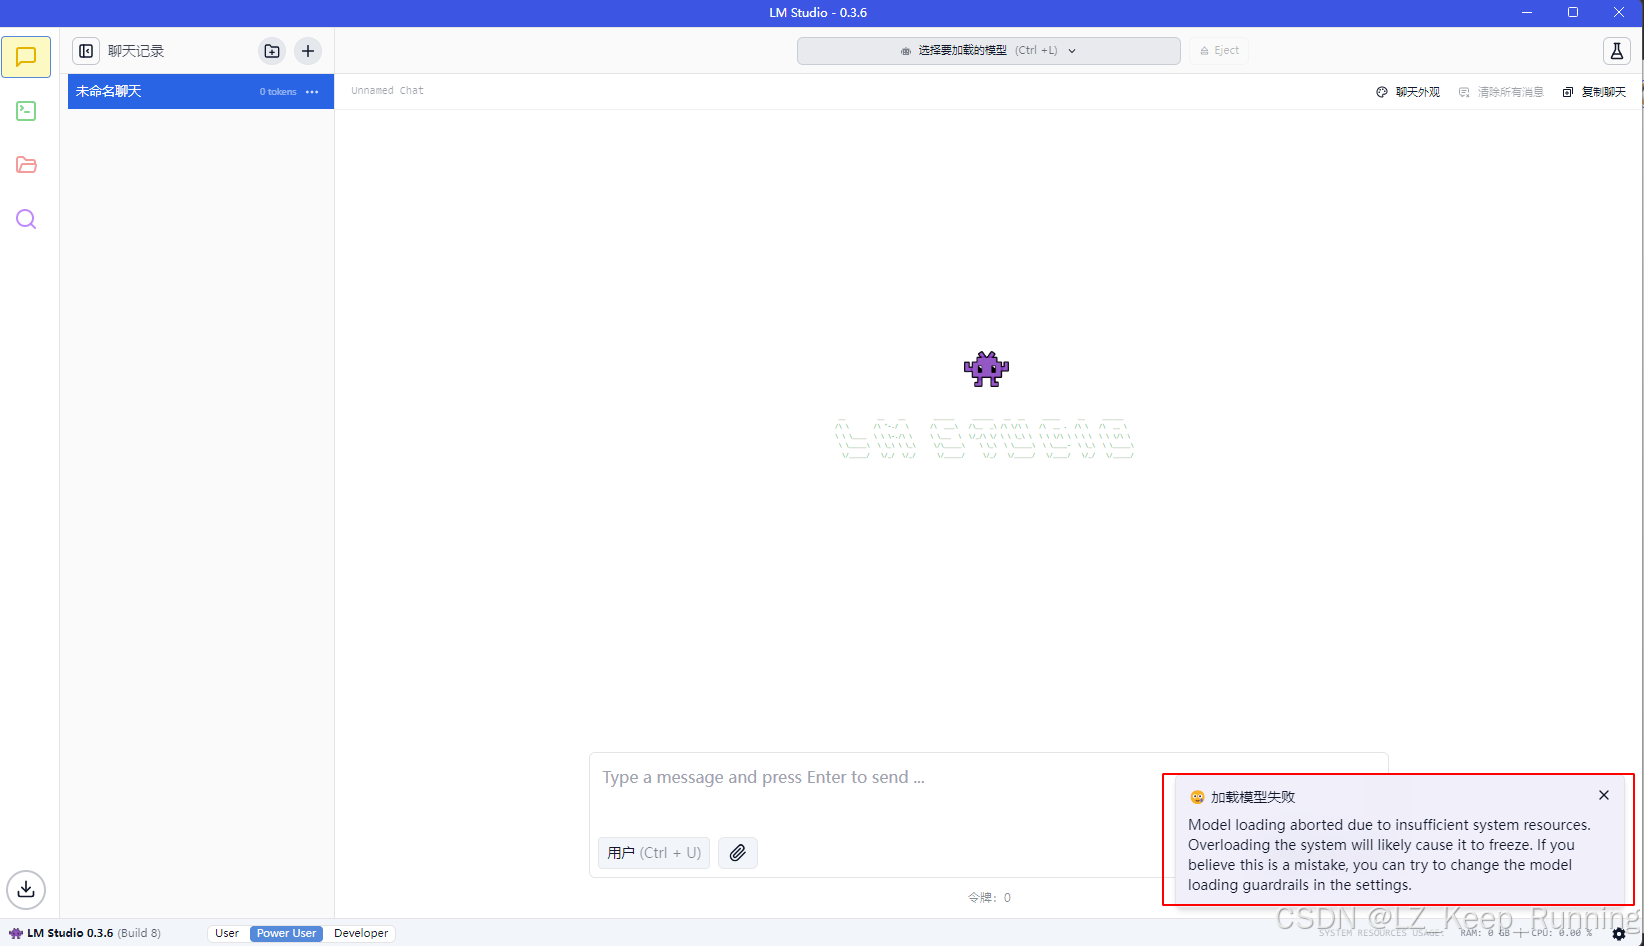1644x946 pixels.
Task: Open My Models folder icon
Action: pos(26,165)
